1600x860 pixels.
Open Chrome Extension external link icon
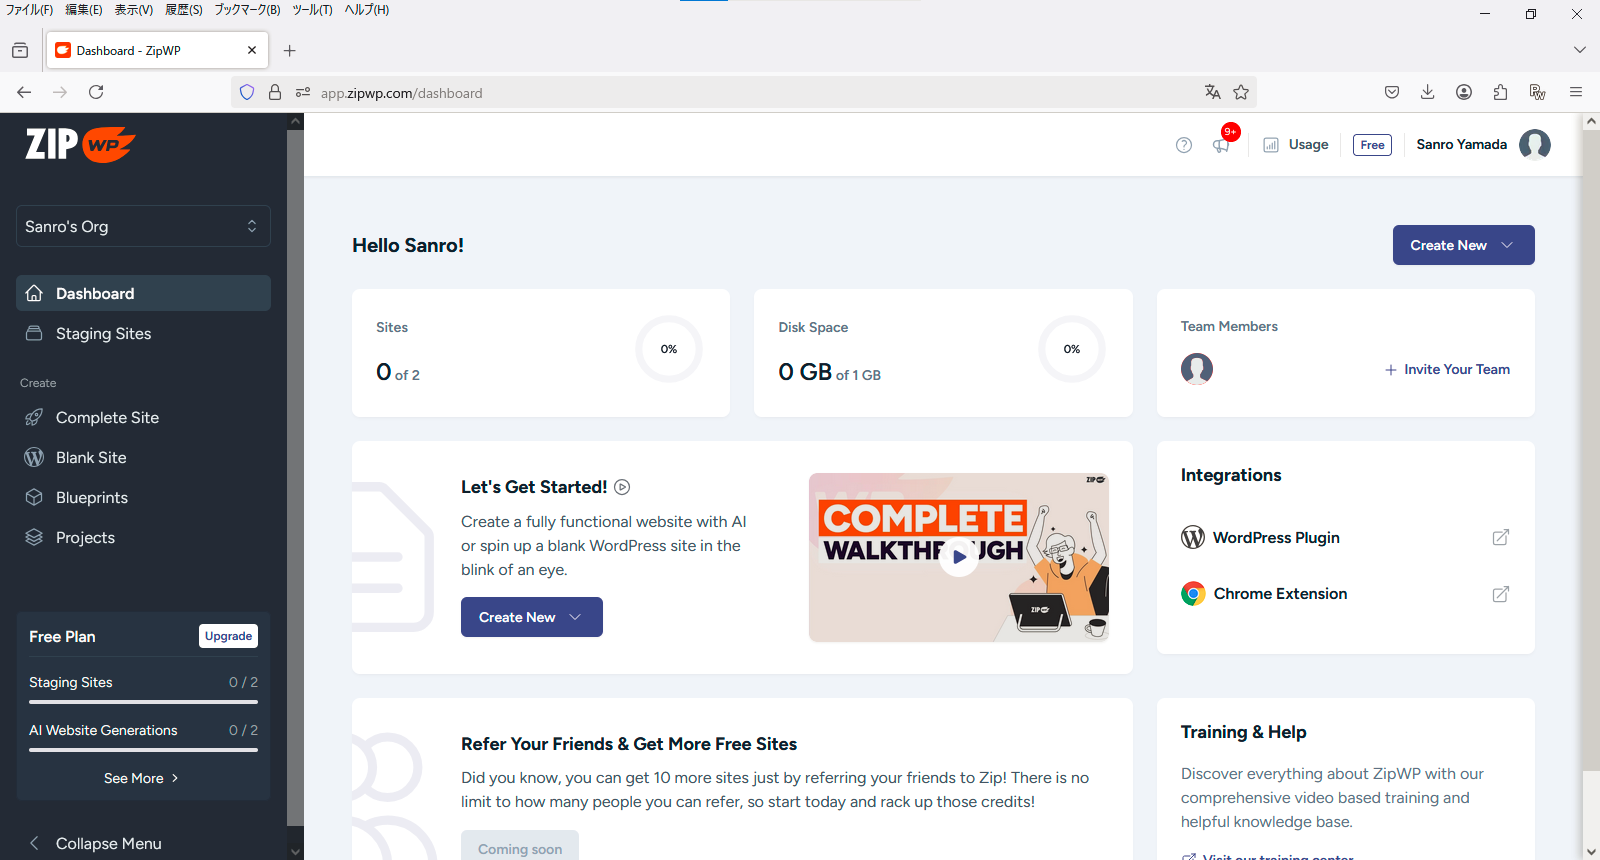[x=1500, y=594]
